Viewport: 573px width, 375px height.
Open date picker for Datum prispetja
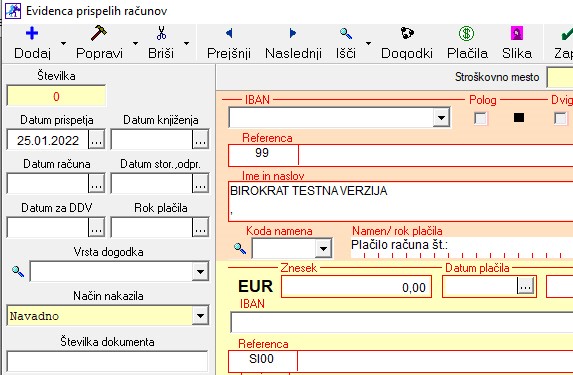point(96,139)
